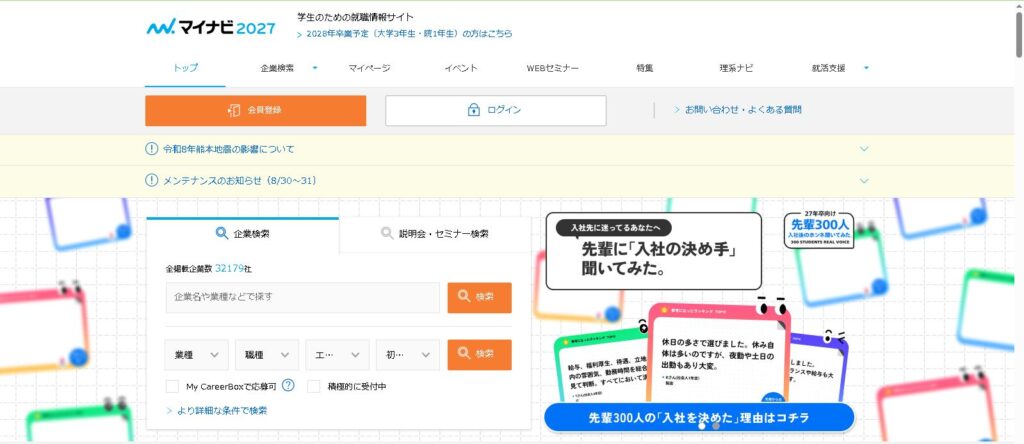Click the 32179 company count text

[229, 268]
